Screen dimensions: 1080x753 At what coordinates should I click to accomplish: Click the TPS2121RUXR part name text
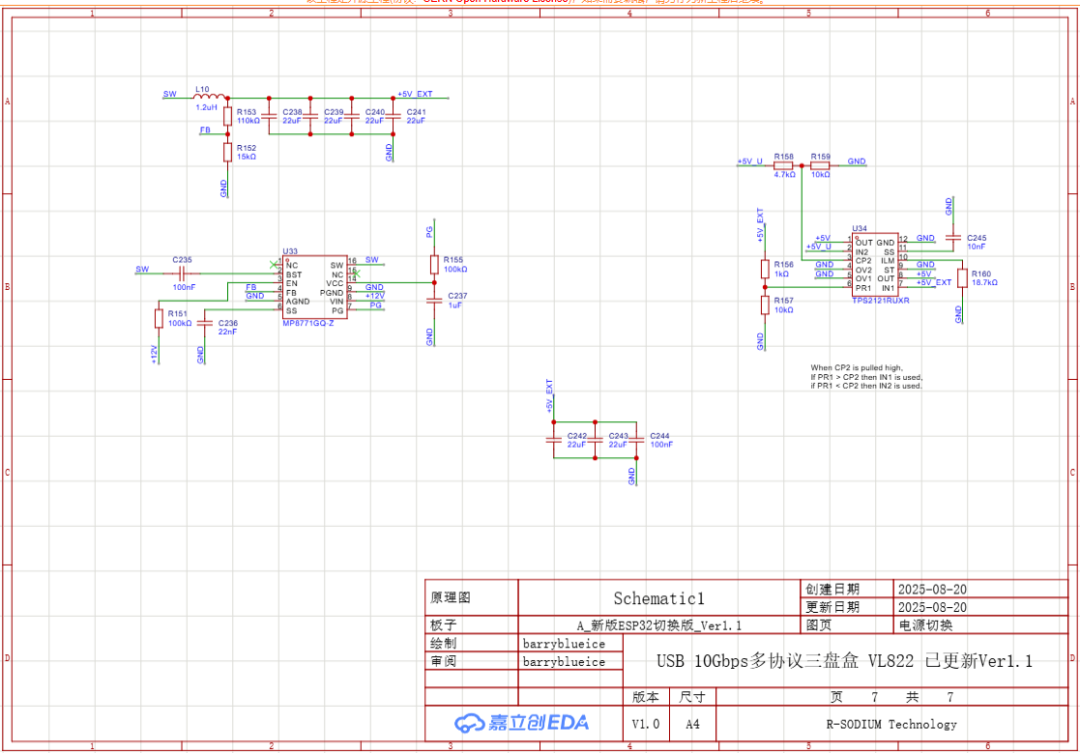(x=880, y=301)
